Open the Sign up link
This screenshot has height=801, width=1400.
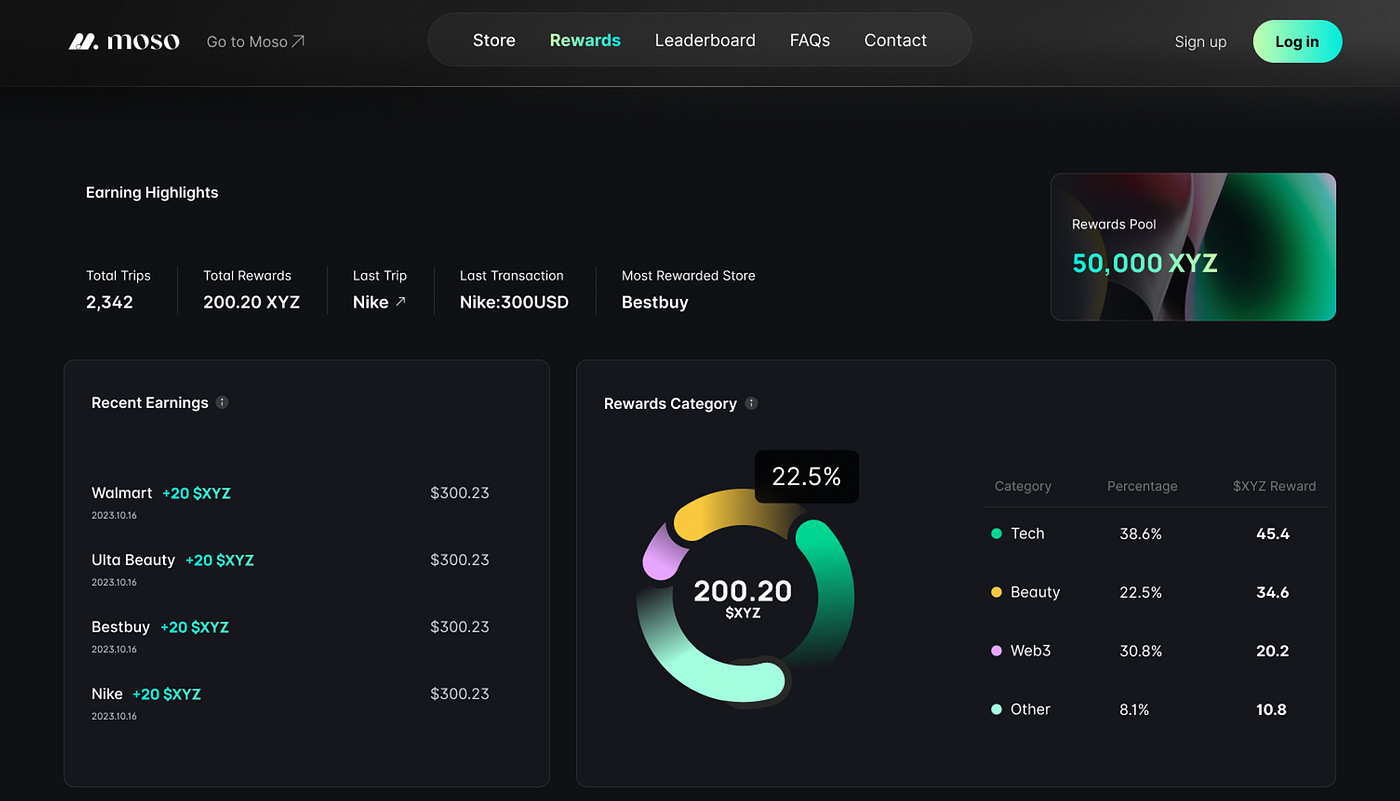coord(1200,41)
